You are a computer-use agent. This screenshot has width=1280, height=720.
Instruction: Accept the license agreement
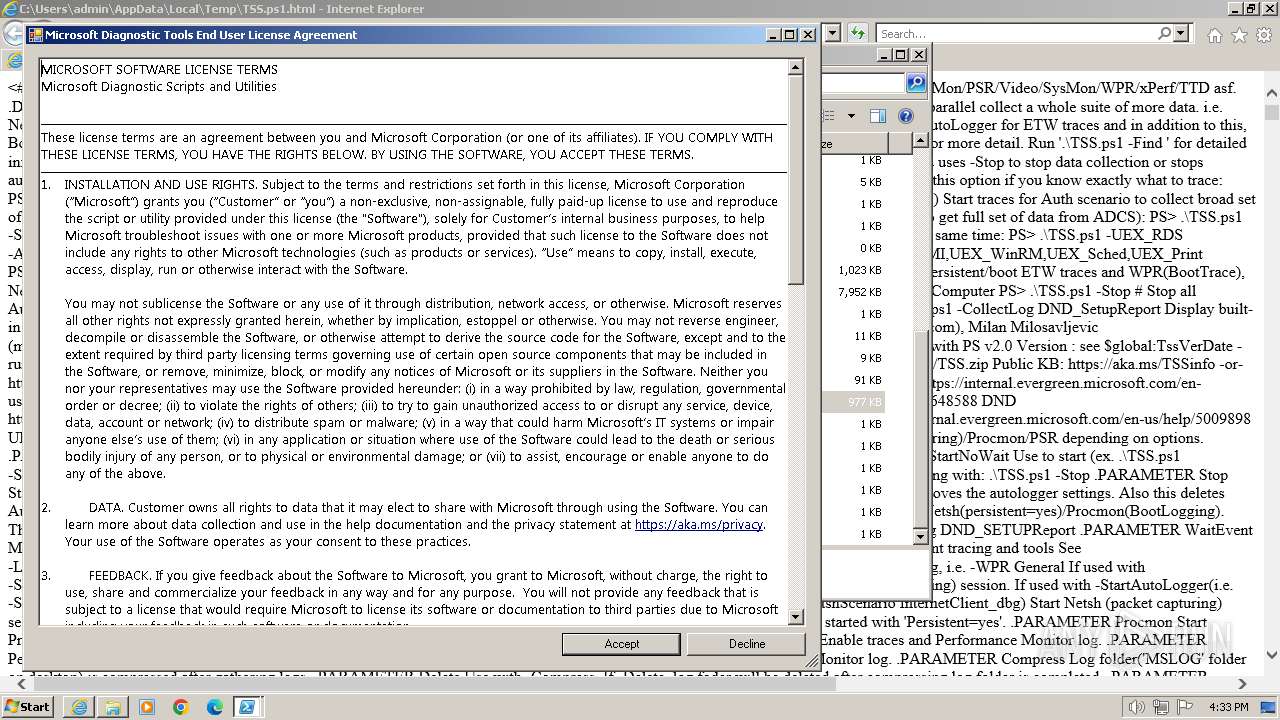click(621, 644)
